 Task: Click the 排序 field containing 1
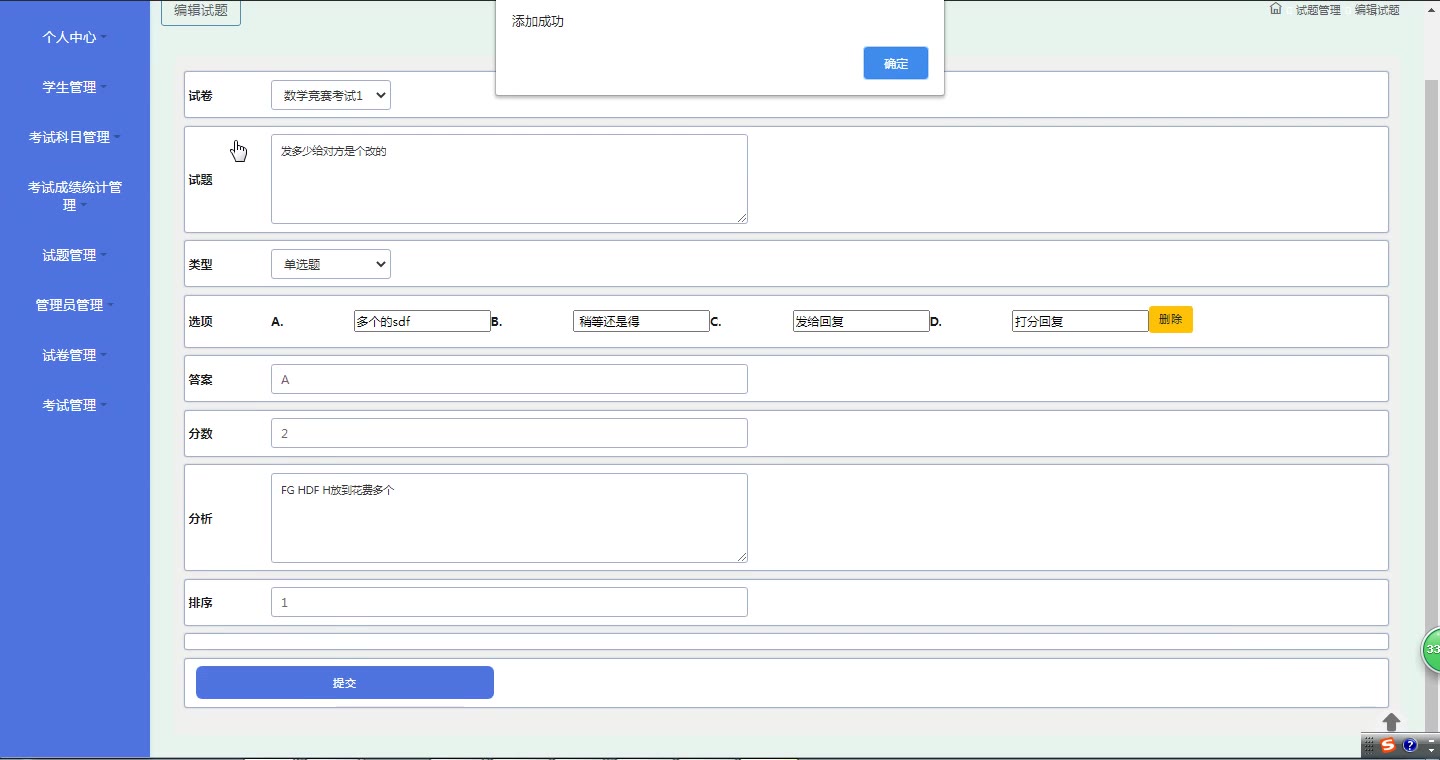click(509, 602)
